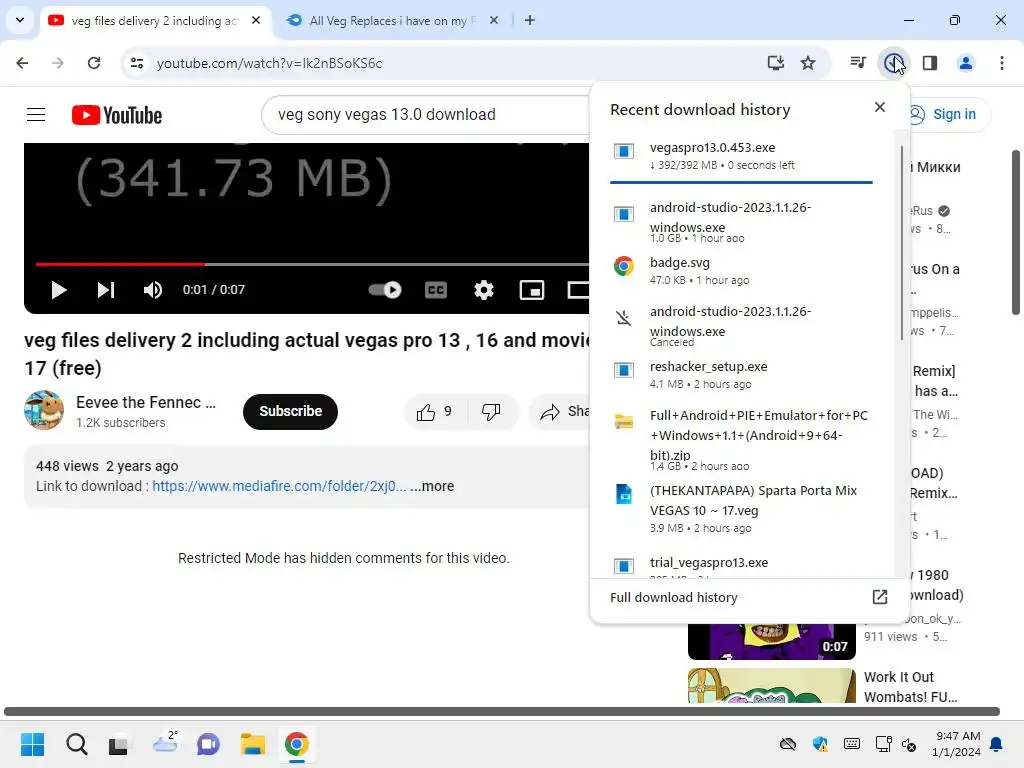Screen dimensions: 1024x768
Task: Open reshacker_setup.exe download entry
Action: 741,374
